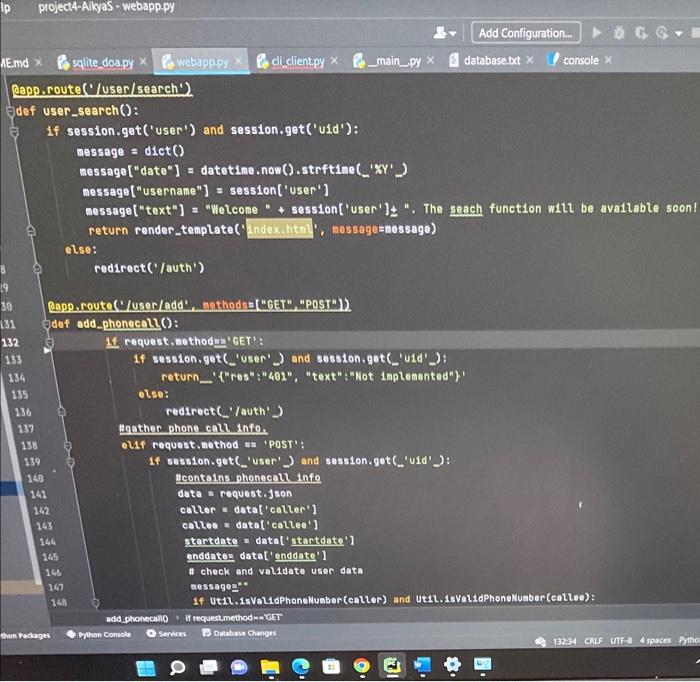
Task: Click the Add Configuration... button
Action: [x=525, y=33]
